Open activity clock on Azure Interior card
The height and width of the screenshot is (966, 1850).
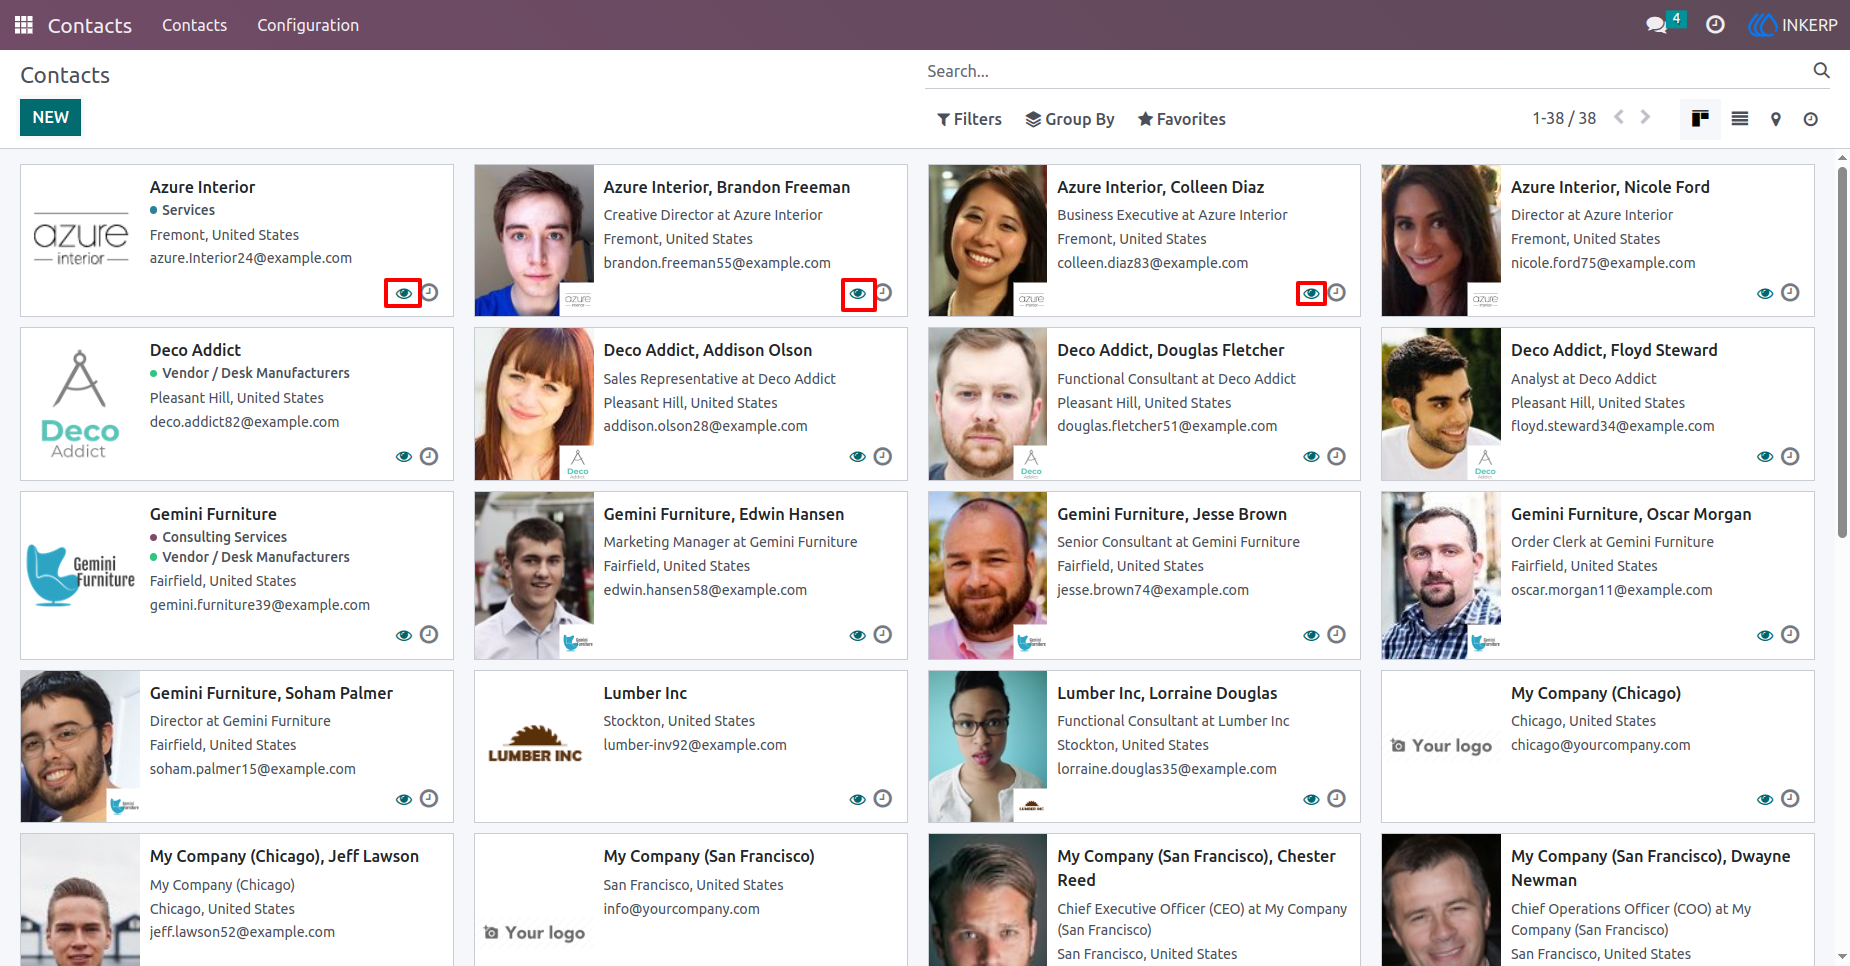(x=429, y=293)
